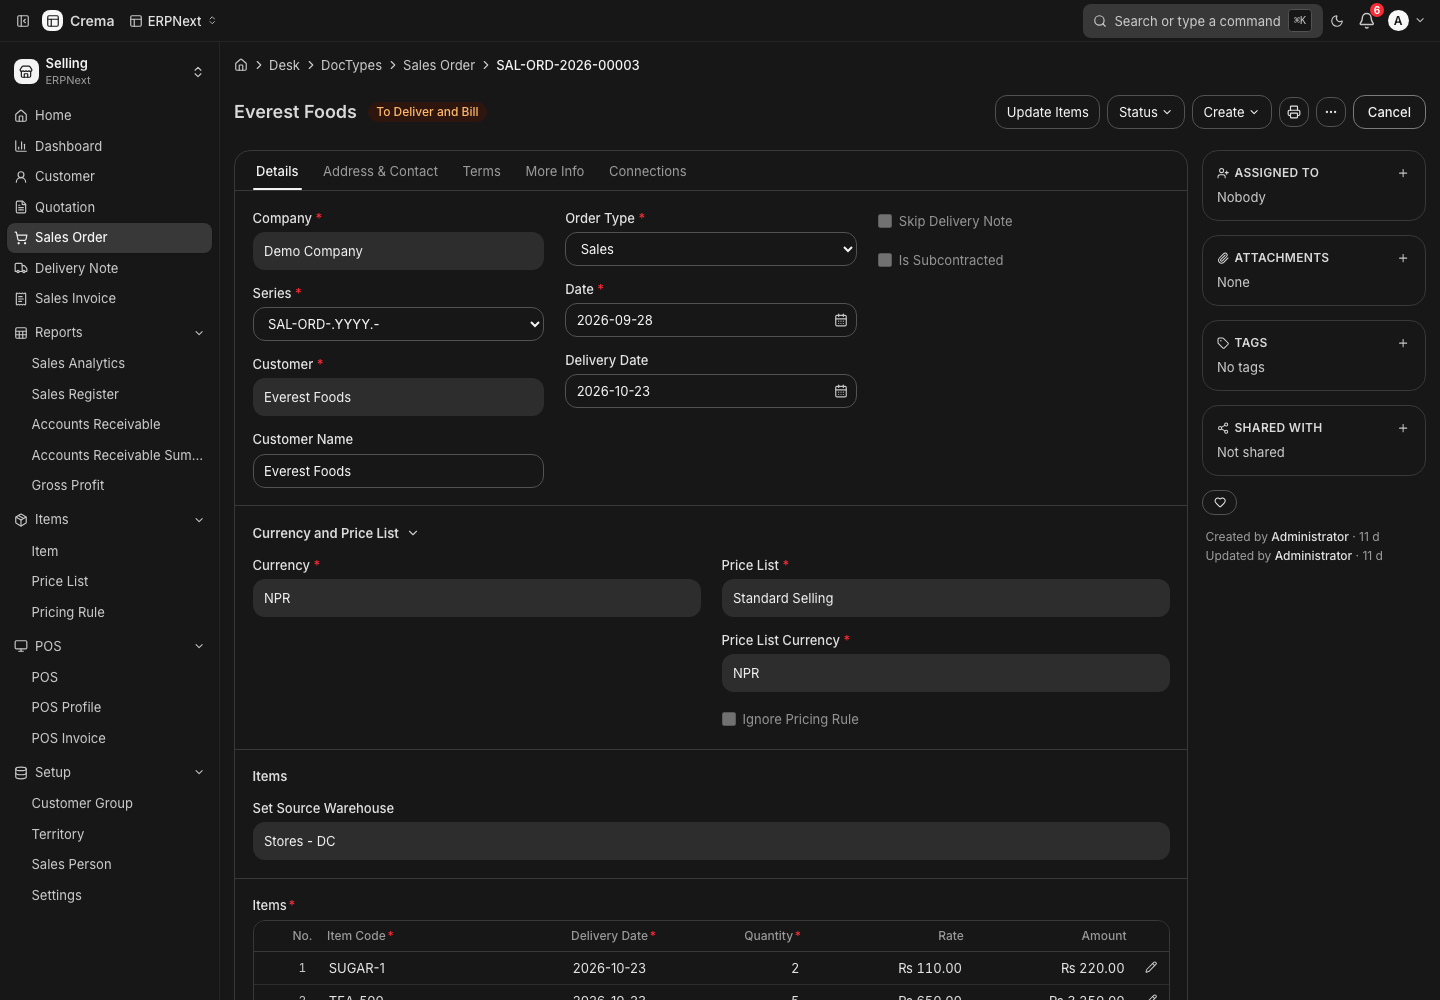Add an attachment with plus icon
Viewport: 1440px width, 1000px height.
tap(1403, 258)
